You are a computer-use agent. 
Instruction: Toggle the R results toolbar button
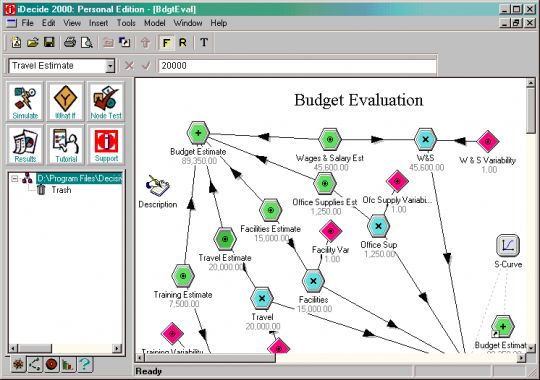click(183, 43)
